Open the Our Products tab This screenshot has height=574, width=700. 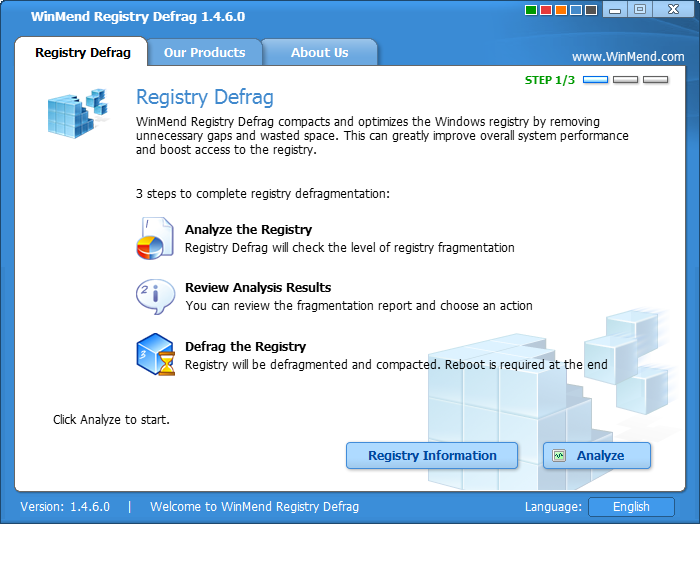coord(204,52)
